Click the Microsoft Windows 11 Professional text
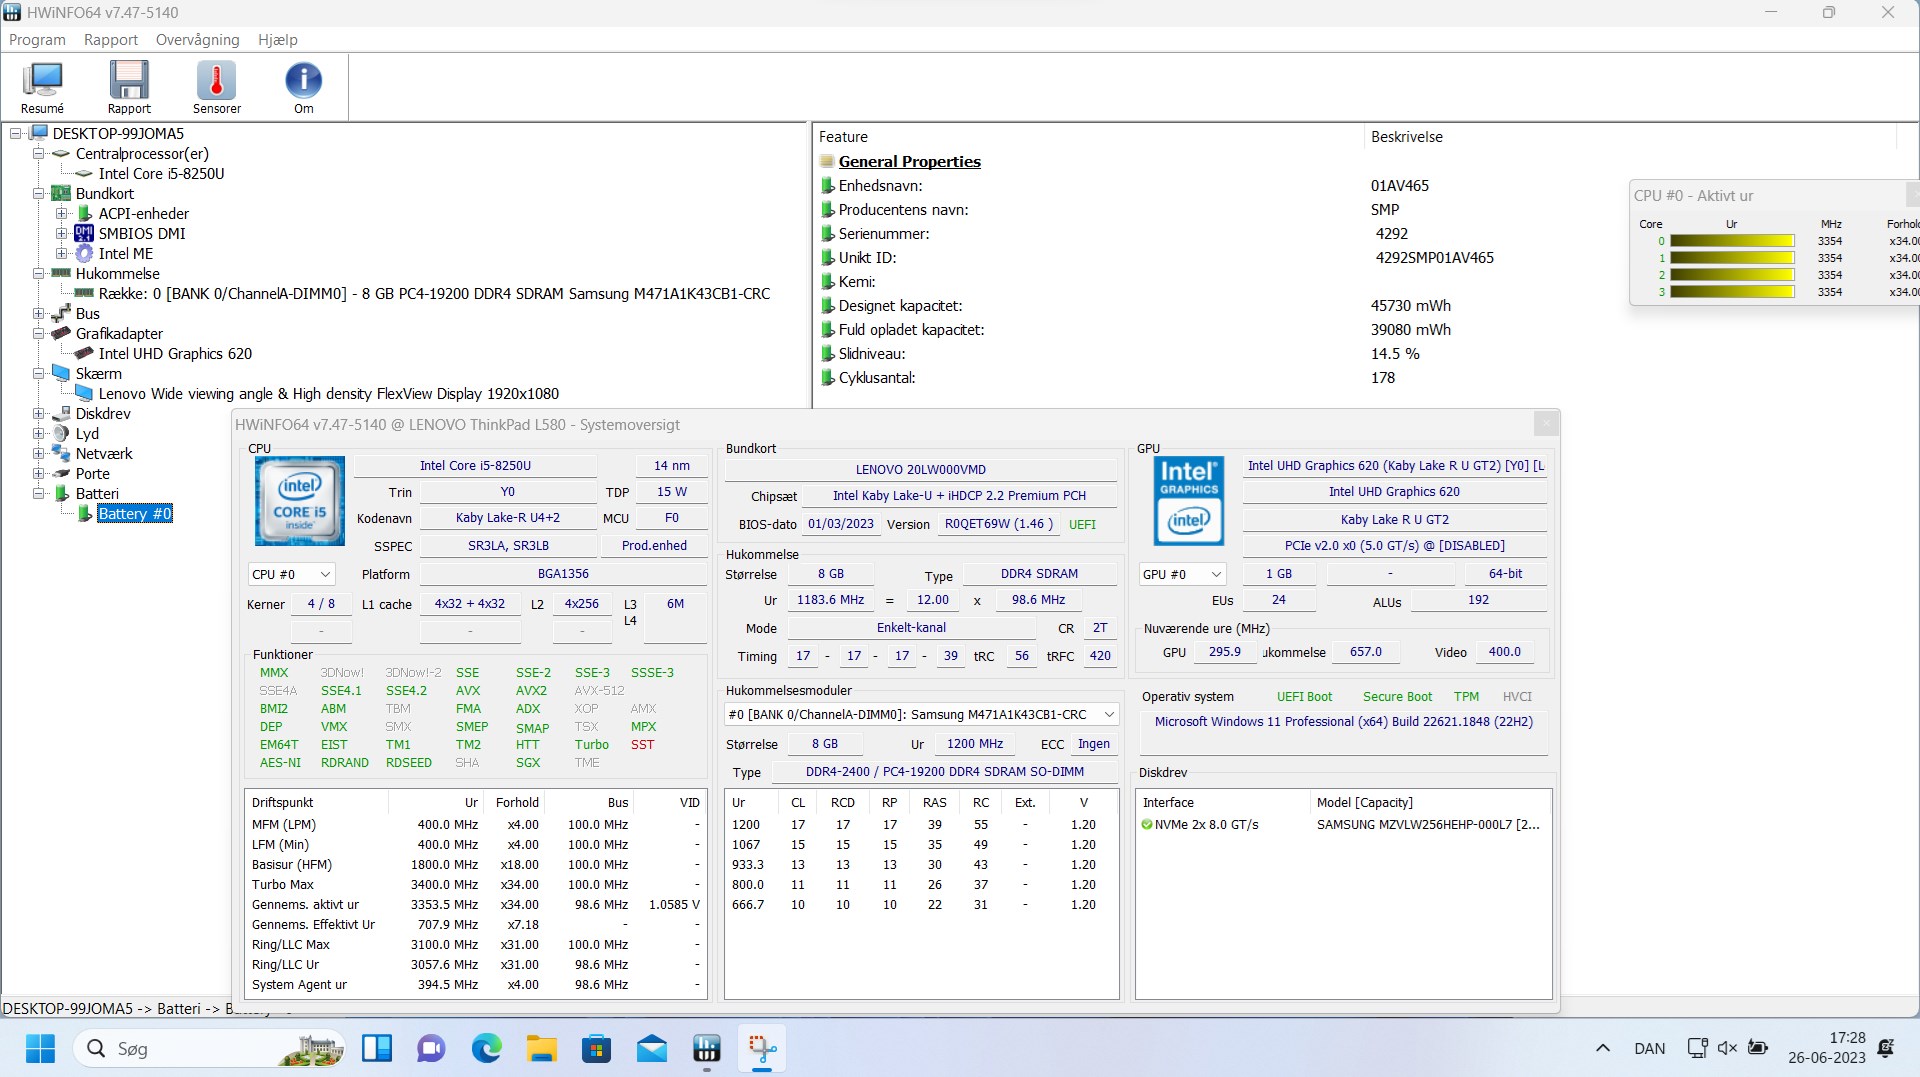The width and height of the screenshot is (1920, 1077). click(1343, 721)
